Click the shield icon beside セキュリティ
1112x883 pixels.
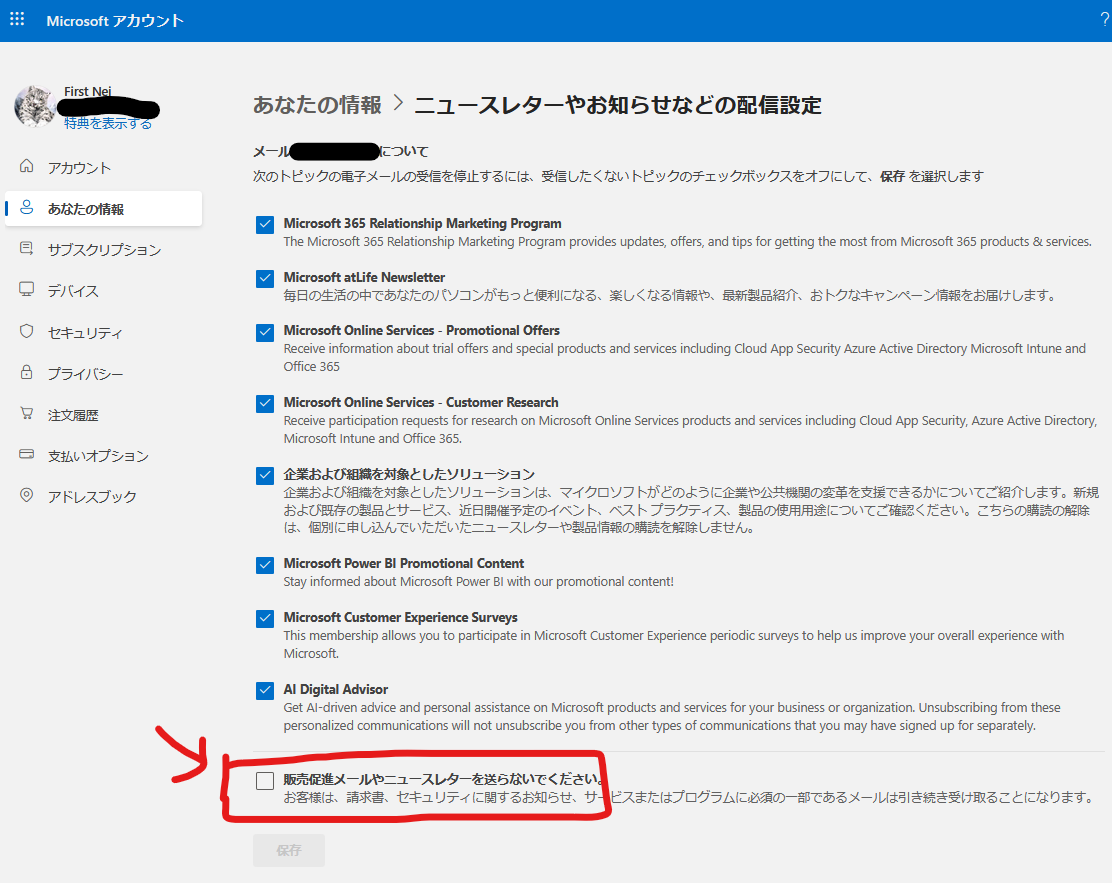point(26,331)
